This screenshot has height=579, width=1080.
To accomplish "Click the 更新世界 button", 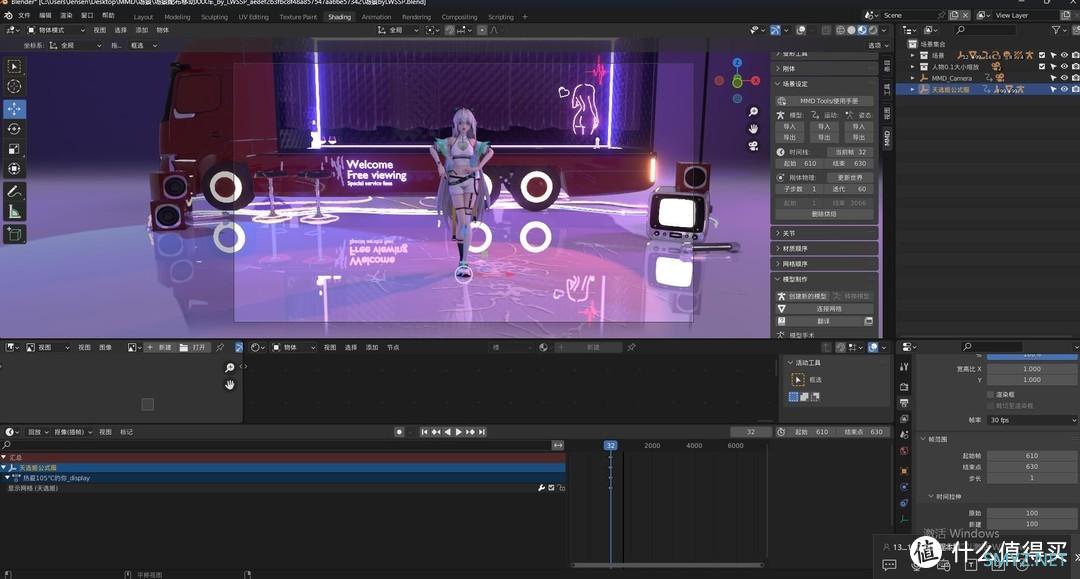I will (x=850, y=178).
